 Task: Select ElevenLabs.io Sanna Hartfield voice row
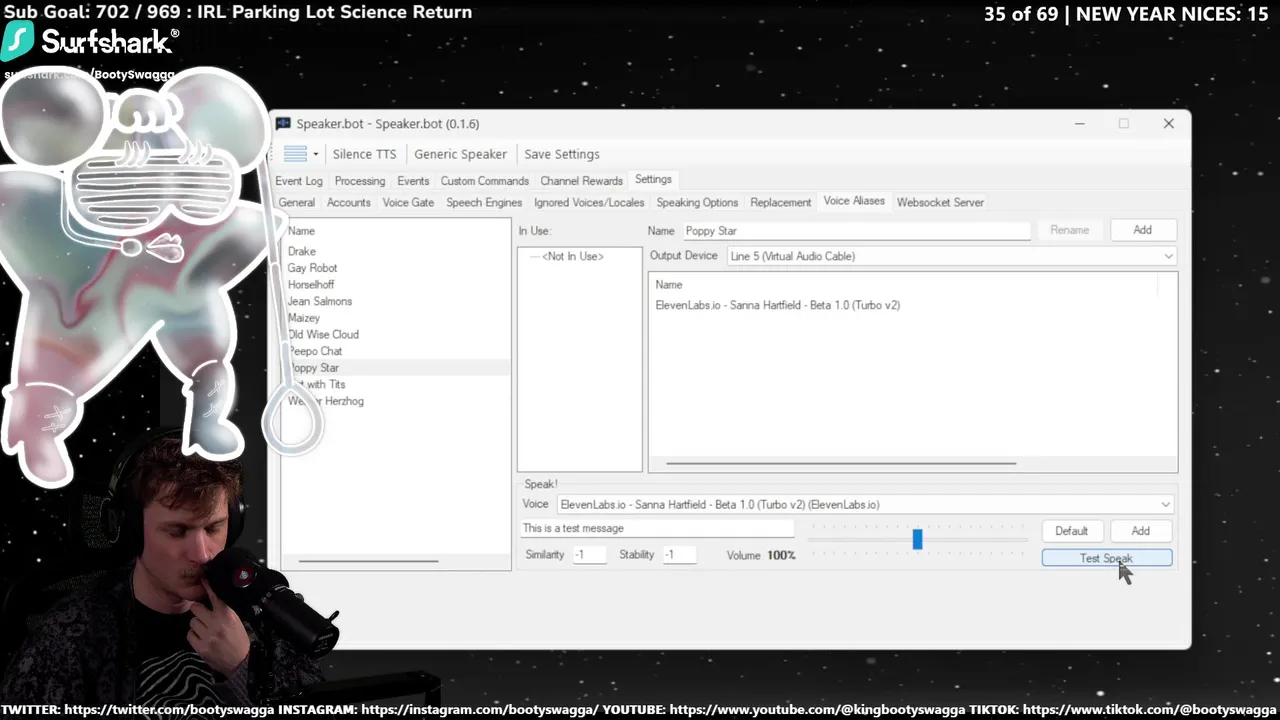(777, 305)
